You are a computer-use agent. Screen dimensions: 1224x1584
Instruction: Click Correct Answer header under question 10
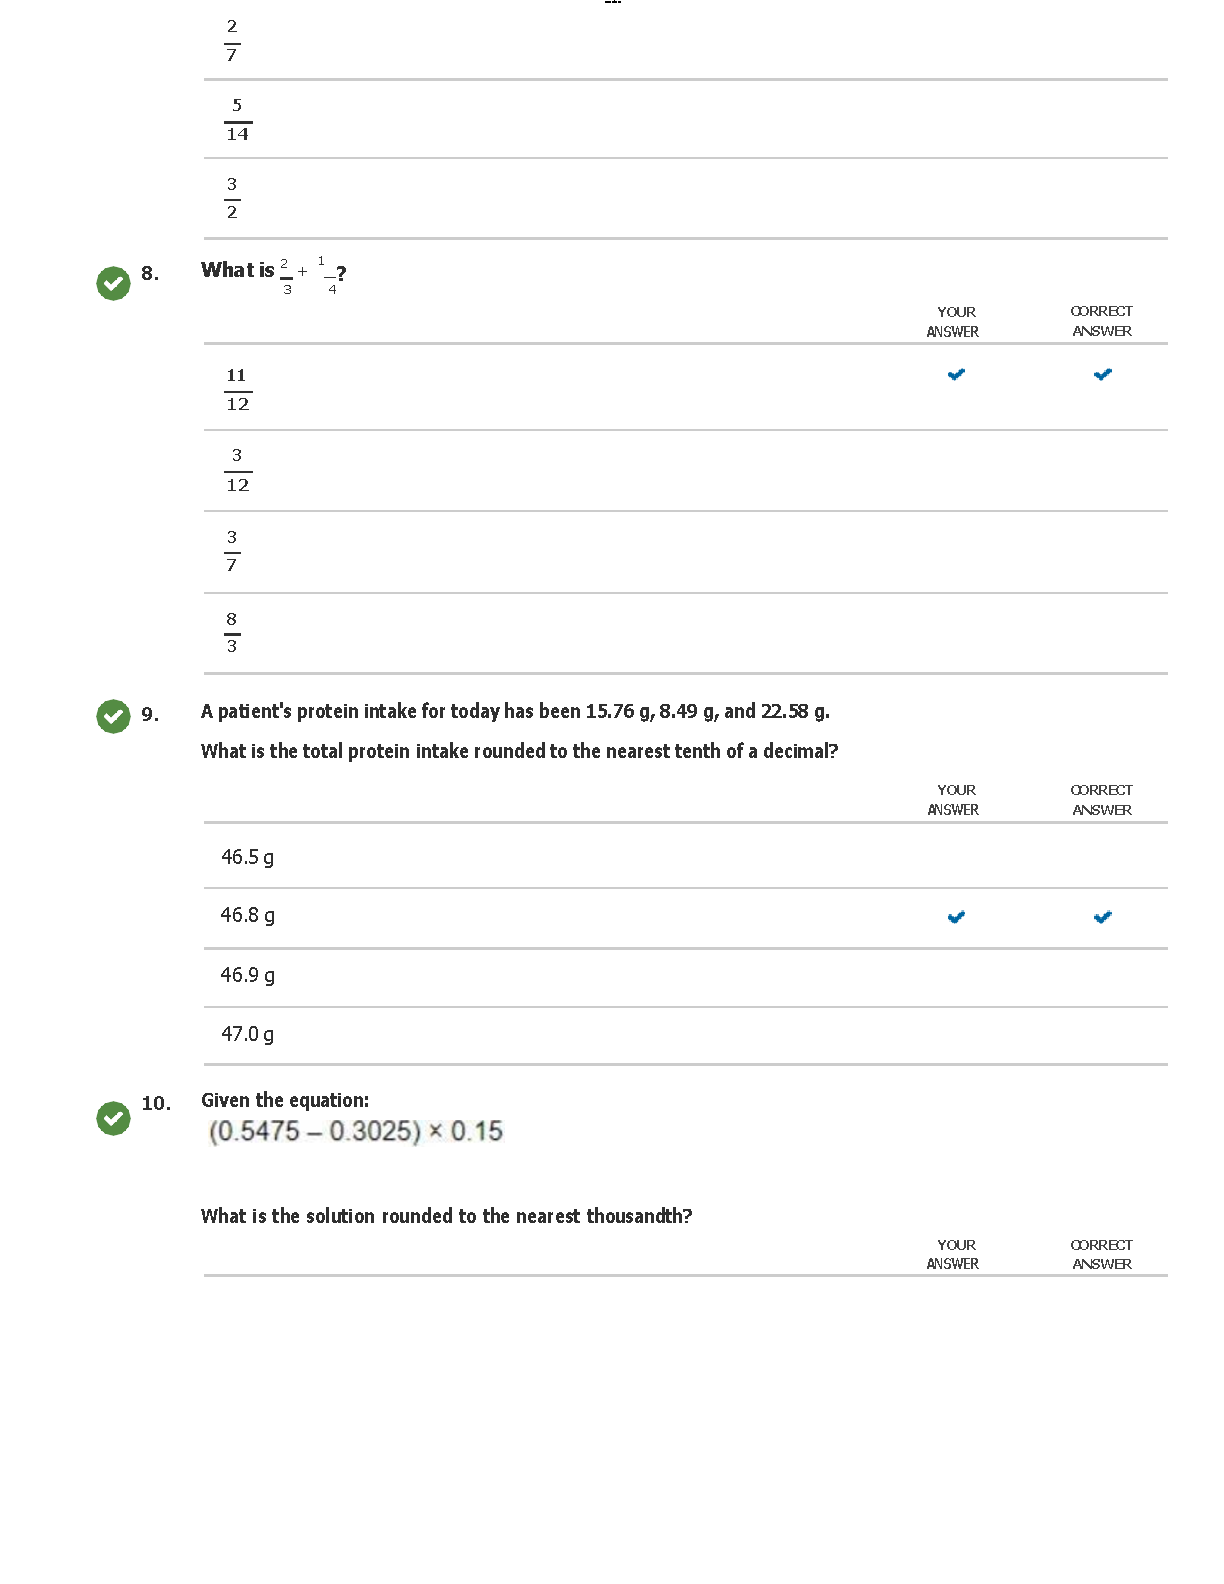point(1101,1254)
